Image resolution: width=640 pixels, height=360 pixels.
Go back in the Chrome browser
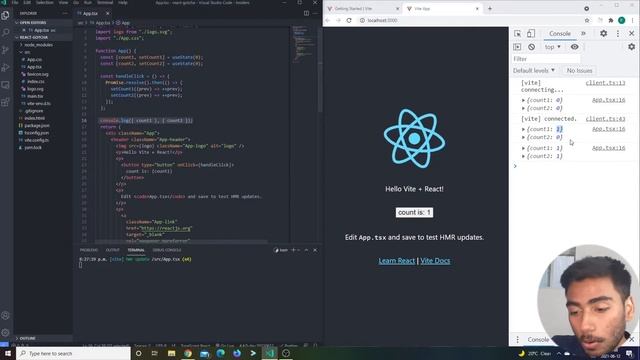click(x=328, y=20)
